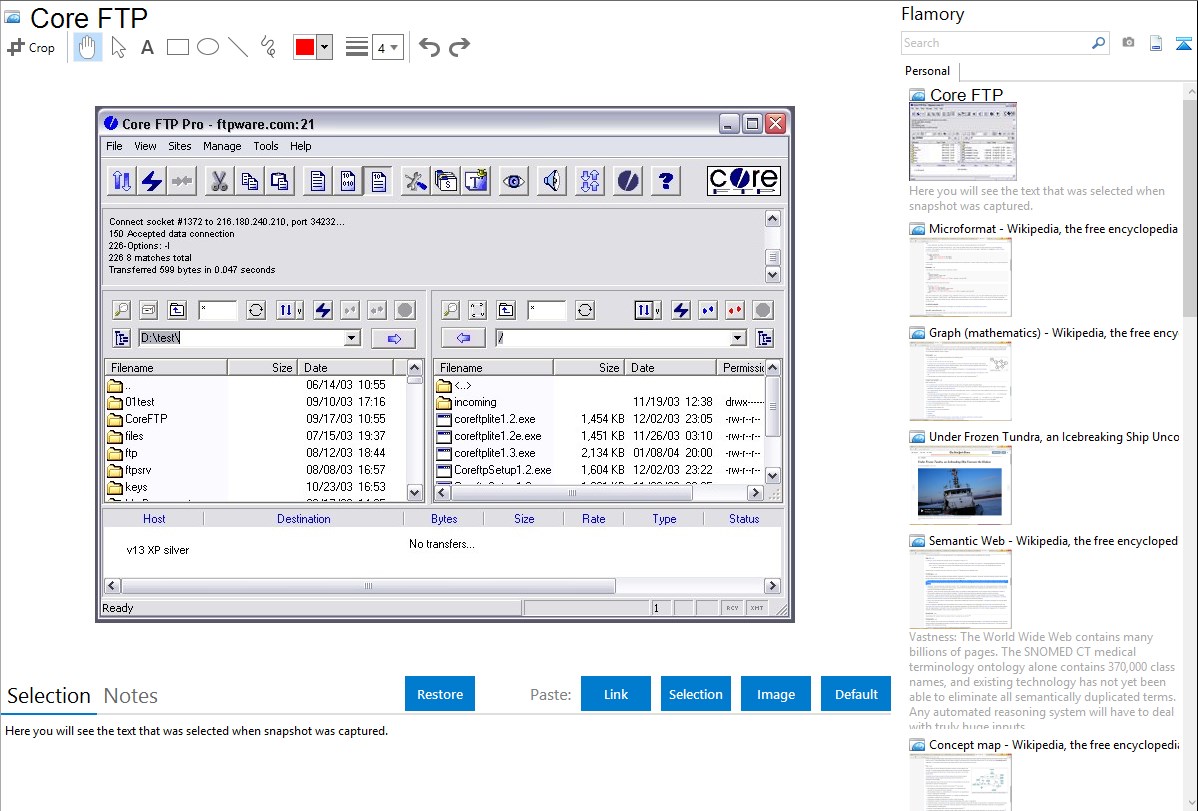Viewport: 1198px width, 811px height.
Task: Click the document page icon
Action: 1156,43
